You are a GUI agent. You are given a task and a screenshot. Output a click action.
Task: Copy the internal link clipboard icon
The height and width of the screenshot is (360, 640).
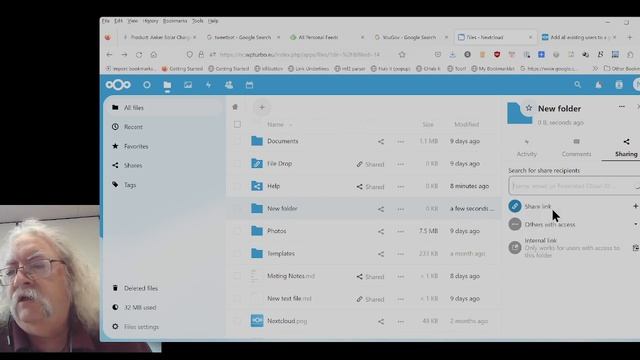(636, 248)
